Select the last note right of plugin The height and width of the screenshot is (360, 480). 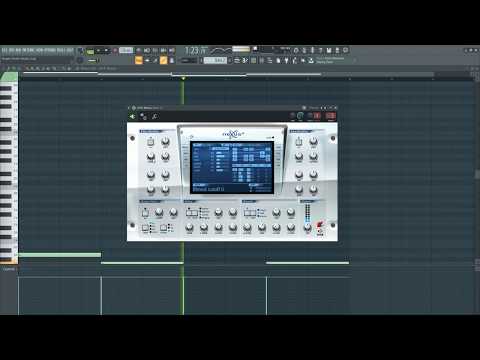pyautogui.click(x=307, y=263)
